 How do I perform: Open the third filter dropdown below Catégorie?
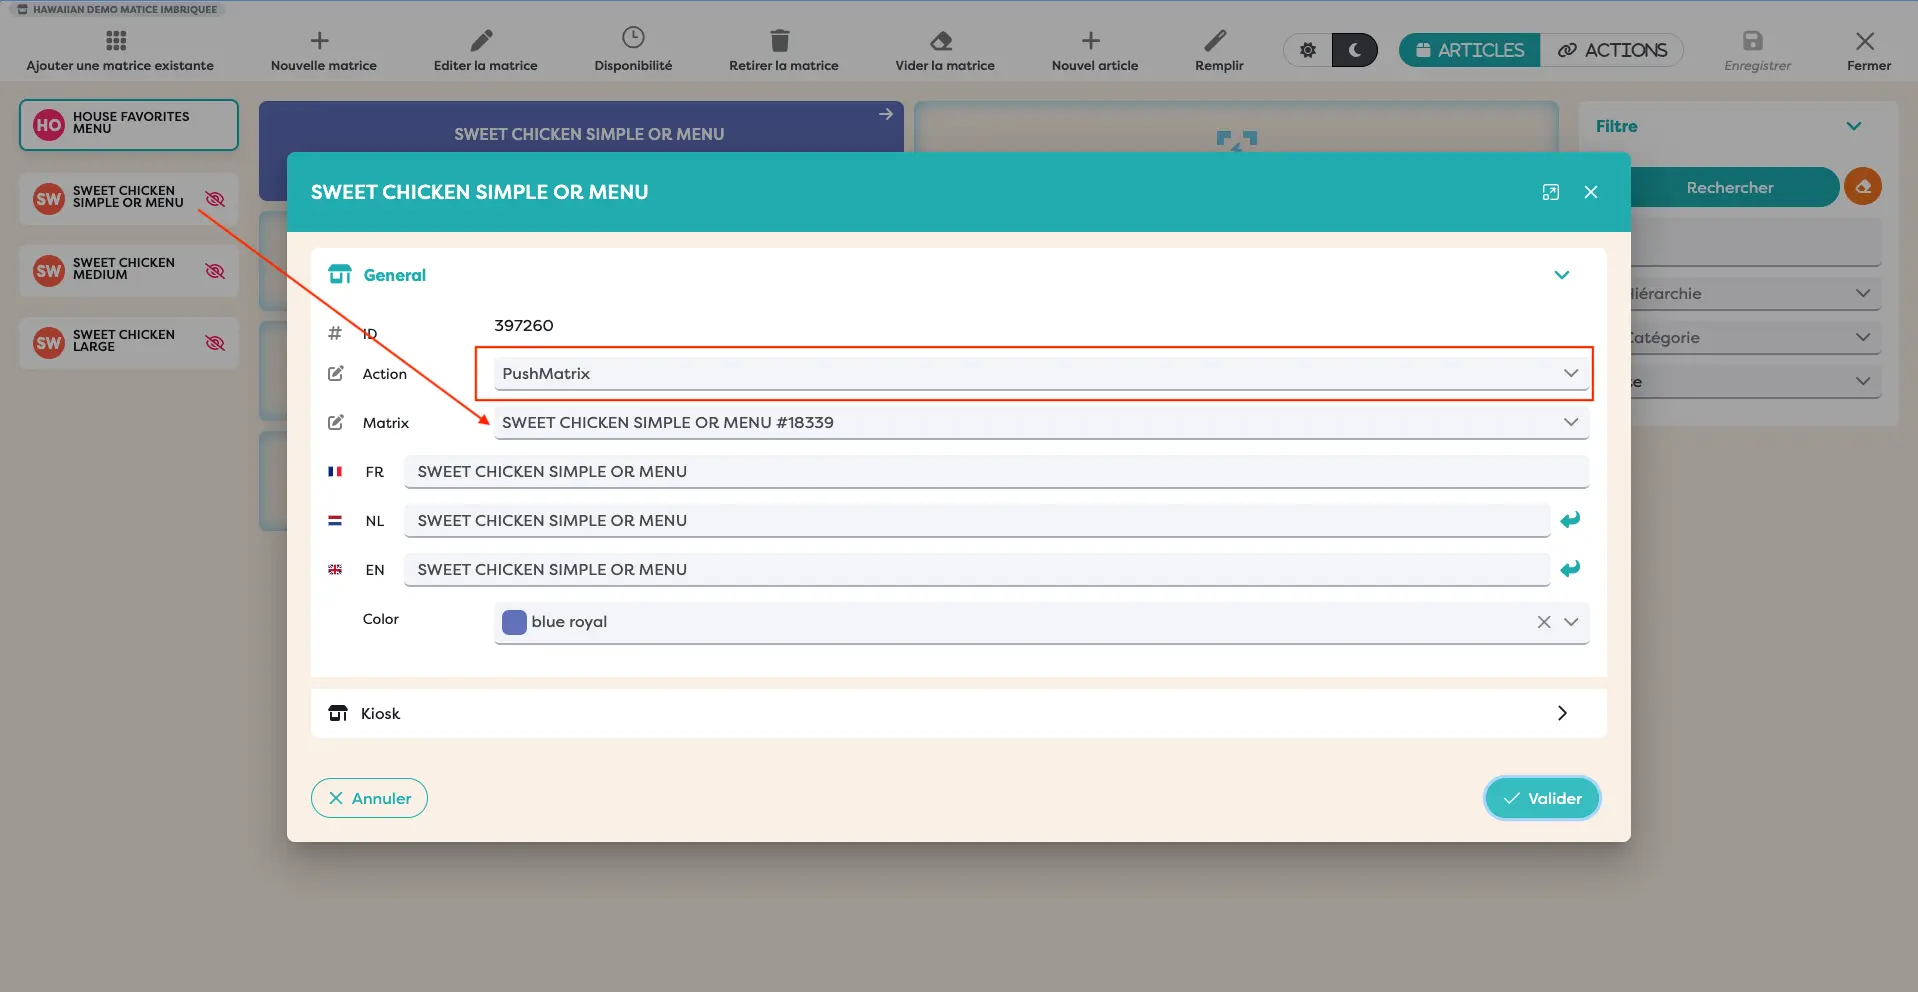pyautogui.click(x=1756, y=382)
